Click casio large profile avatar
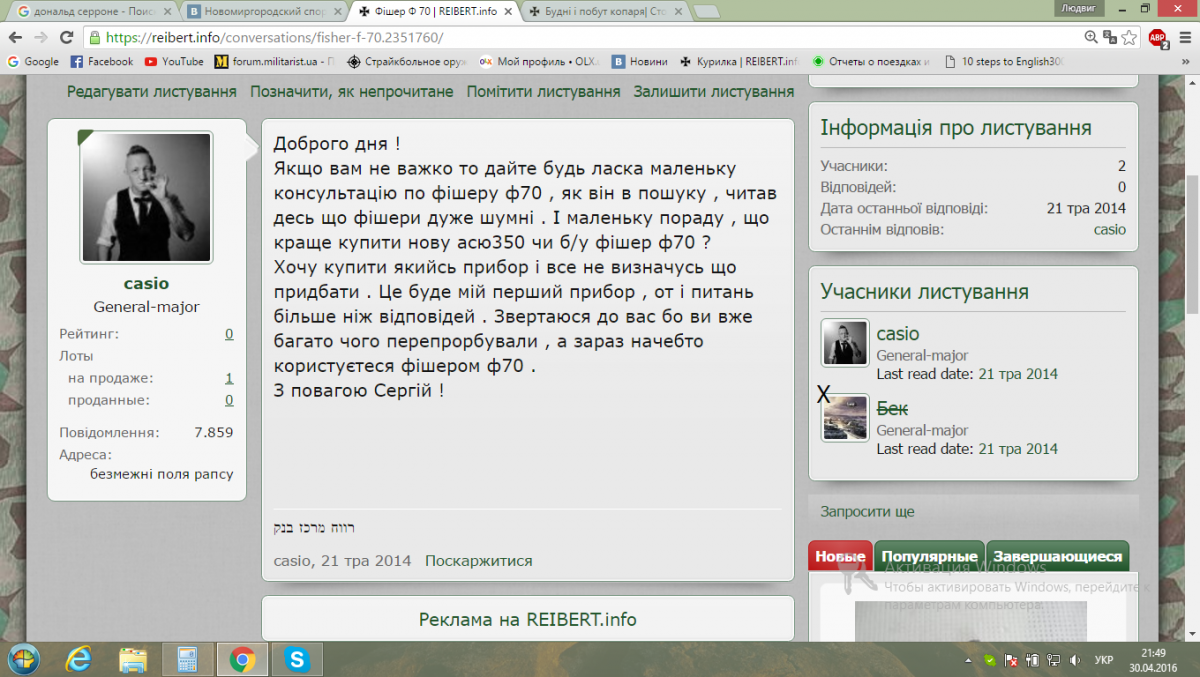The image size is (1200, 677). click(x=146, y=197)
